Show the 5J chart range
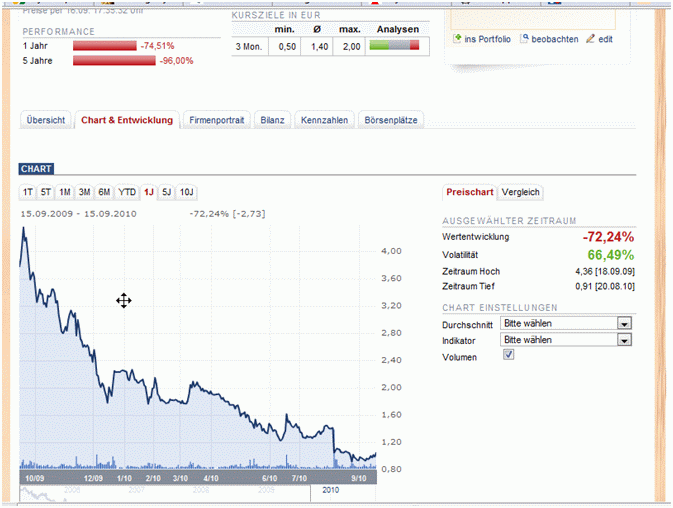This screenshot has width=673, height=508. click(167, 192)
